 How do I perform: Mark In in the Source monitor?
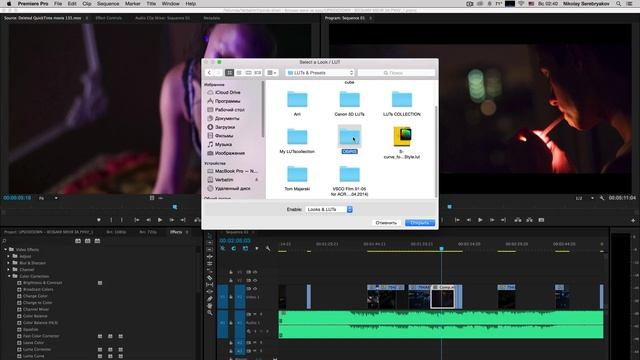click(x=111, y=220)
